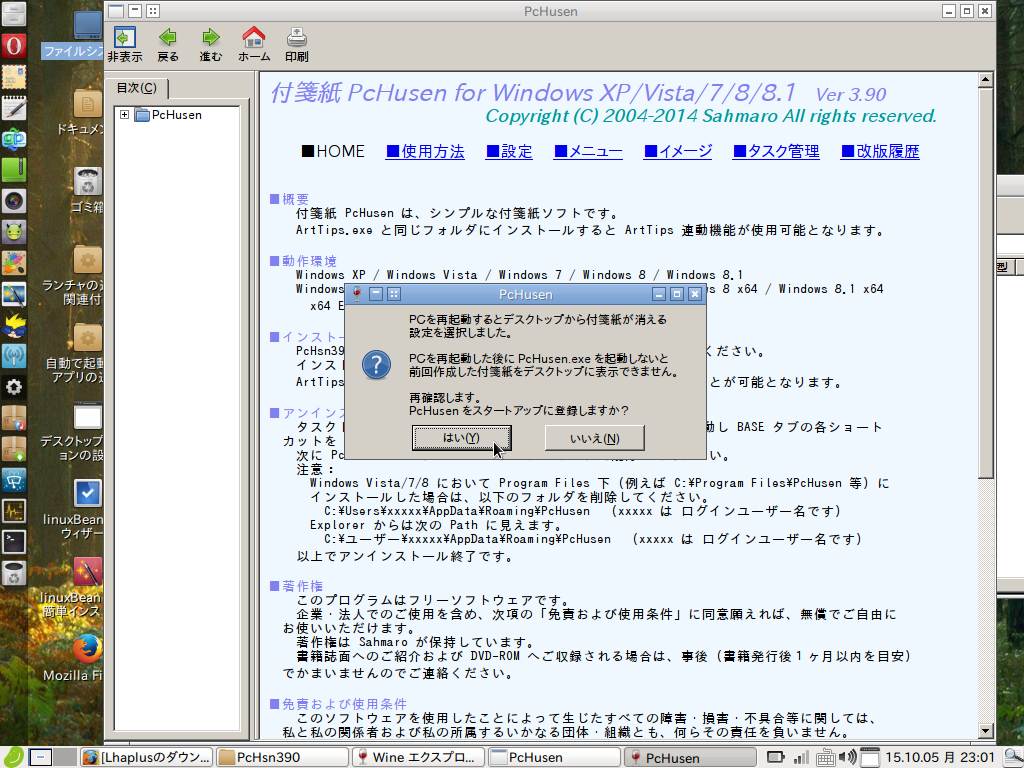1024x768 pixels.
Task: Open the 使用方法 usage link
Action: [x=425, y=152]
